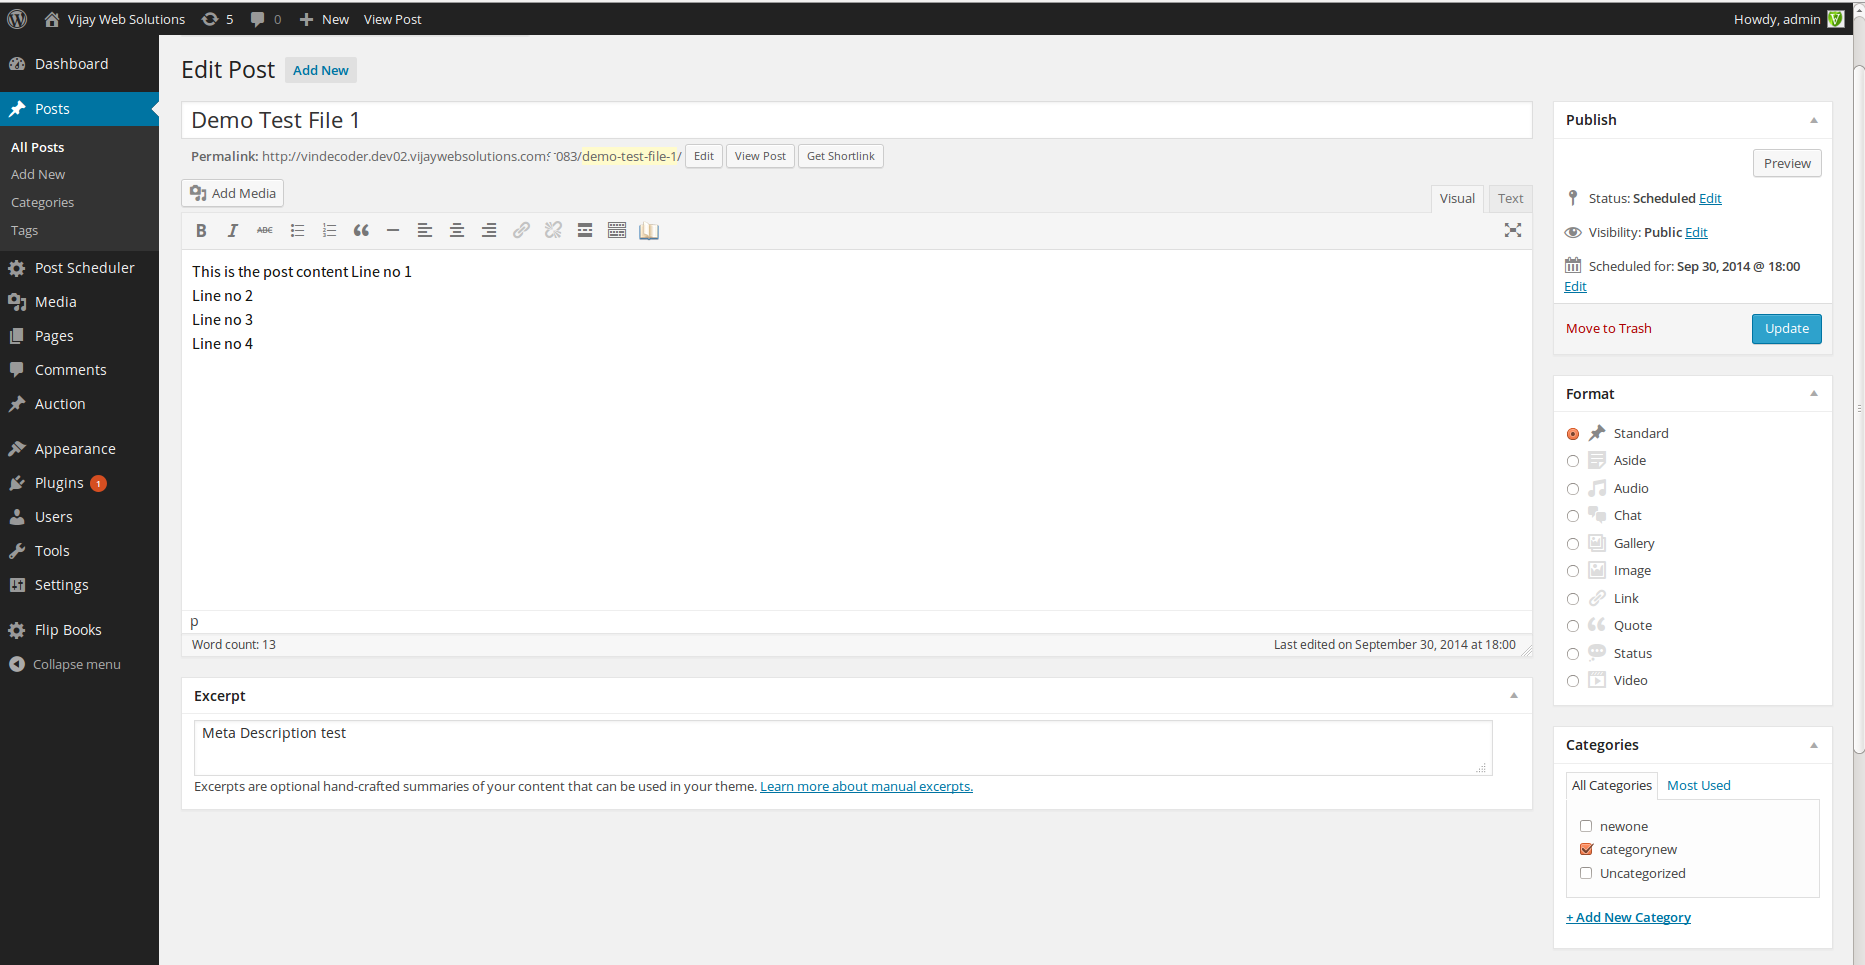Image resolution: width=1865 pixels, height=965 pixels.
Task: Uncheck the categorynew category
Action: click(x=1586, y=849)
